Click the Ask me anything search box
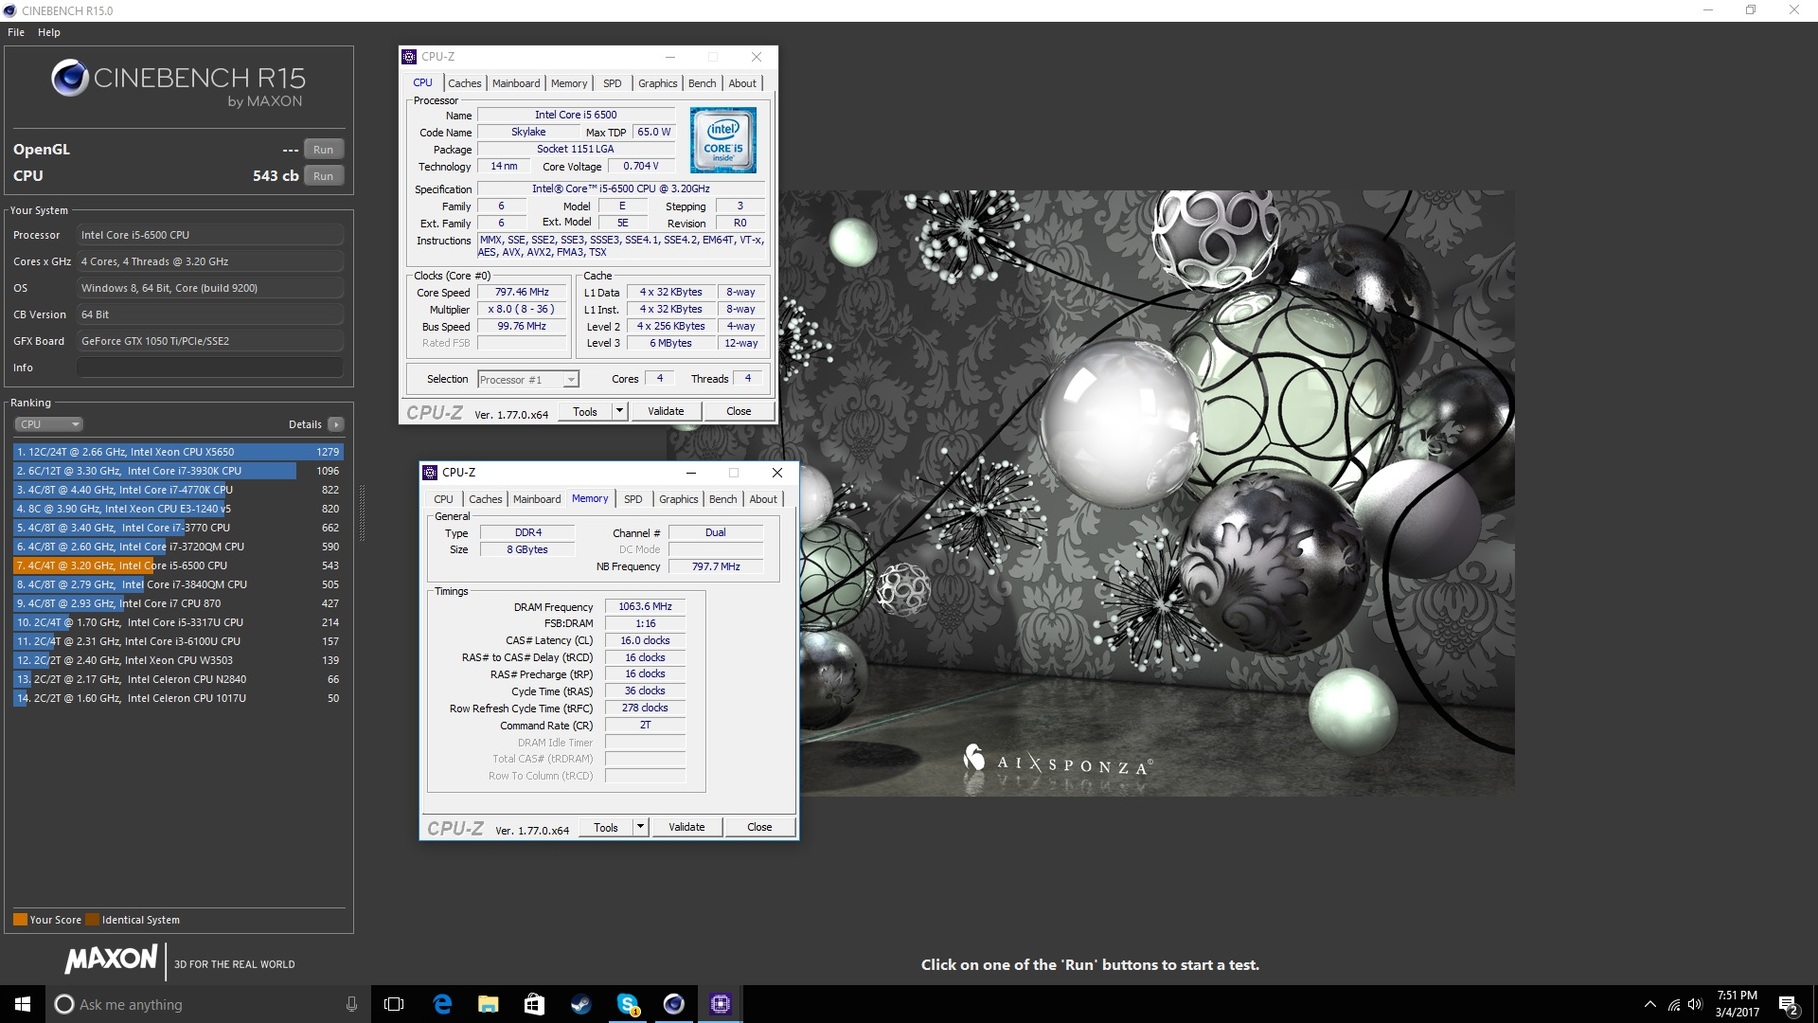 pos(206,1004)
